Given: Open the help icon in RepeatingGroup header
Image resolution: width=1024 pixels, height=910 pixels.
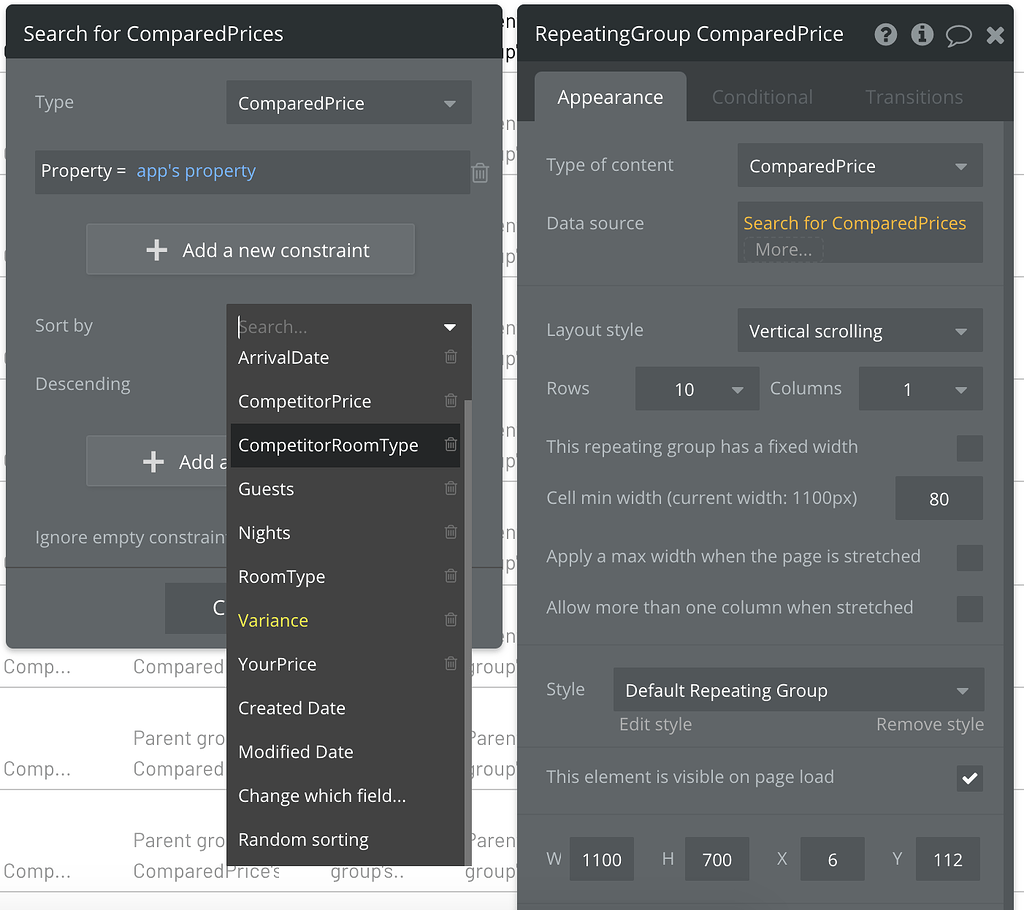Looking at the screenshot, I should pyautogui.click(x=885, y=34).
